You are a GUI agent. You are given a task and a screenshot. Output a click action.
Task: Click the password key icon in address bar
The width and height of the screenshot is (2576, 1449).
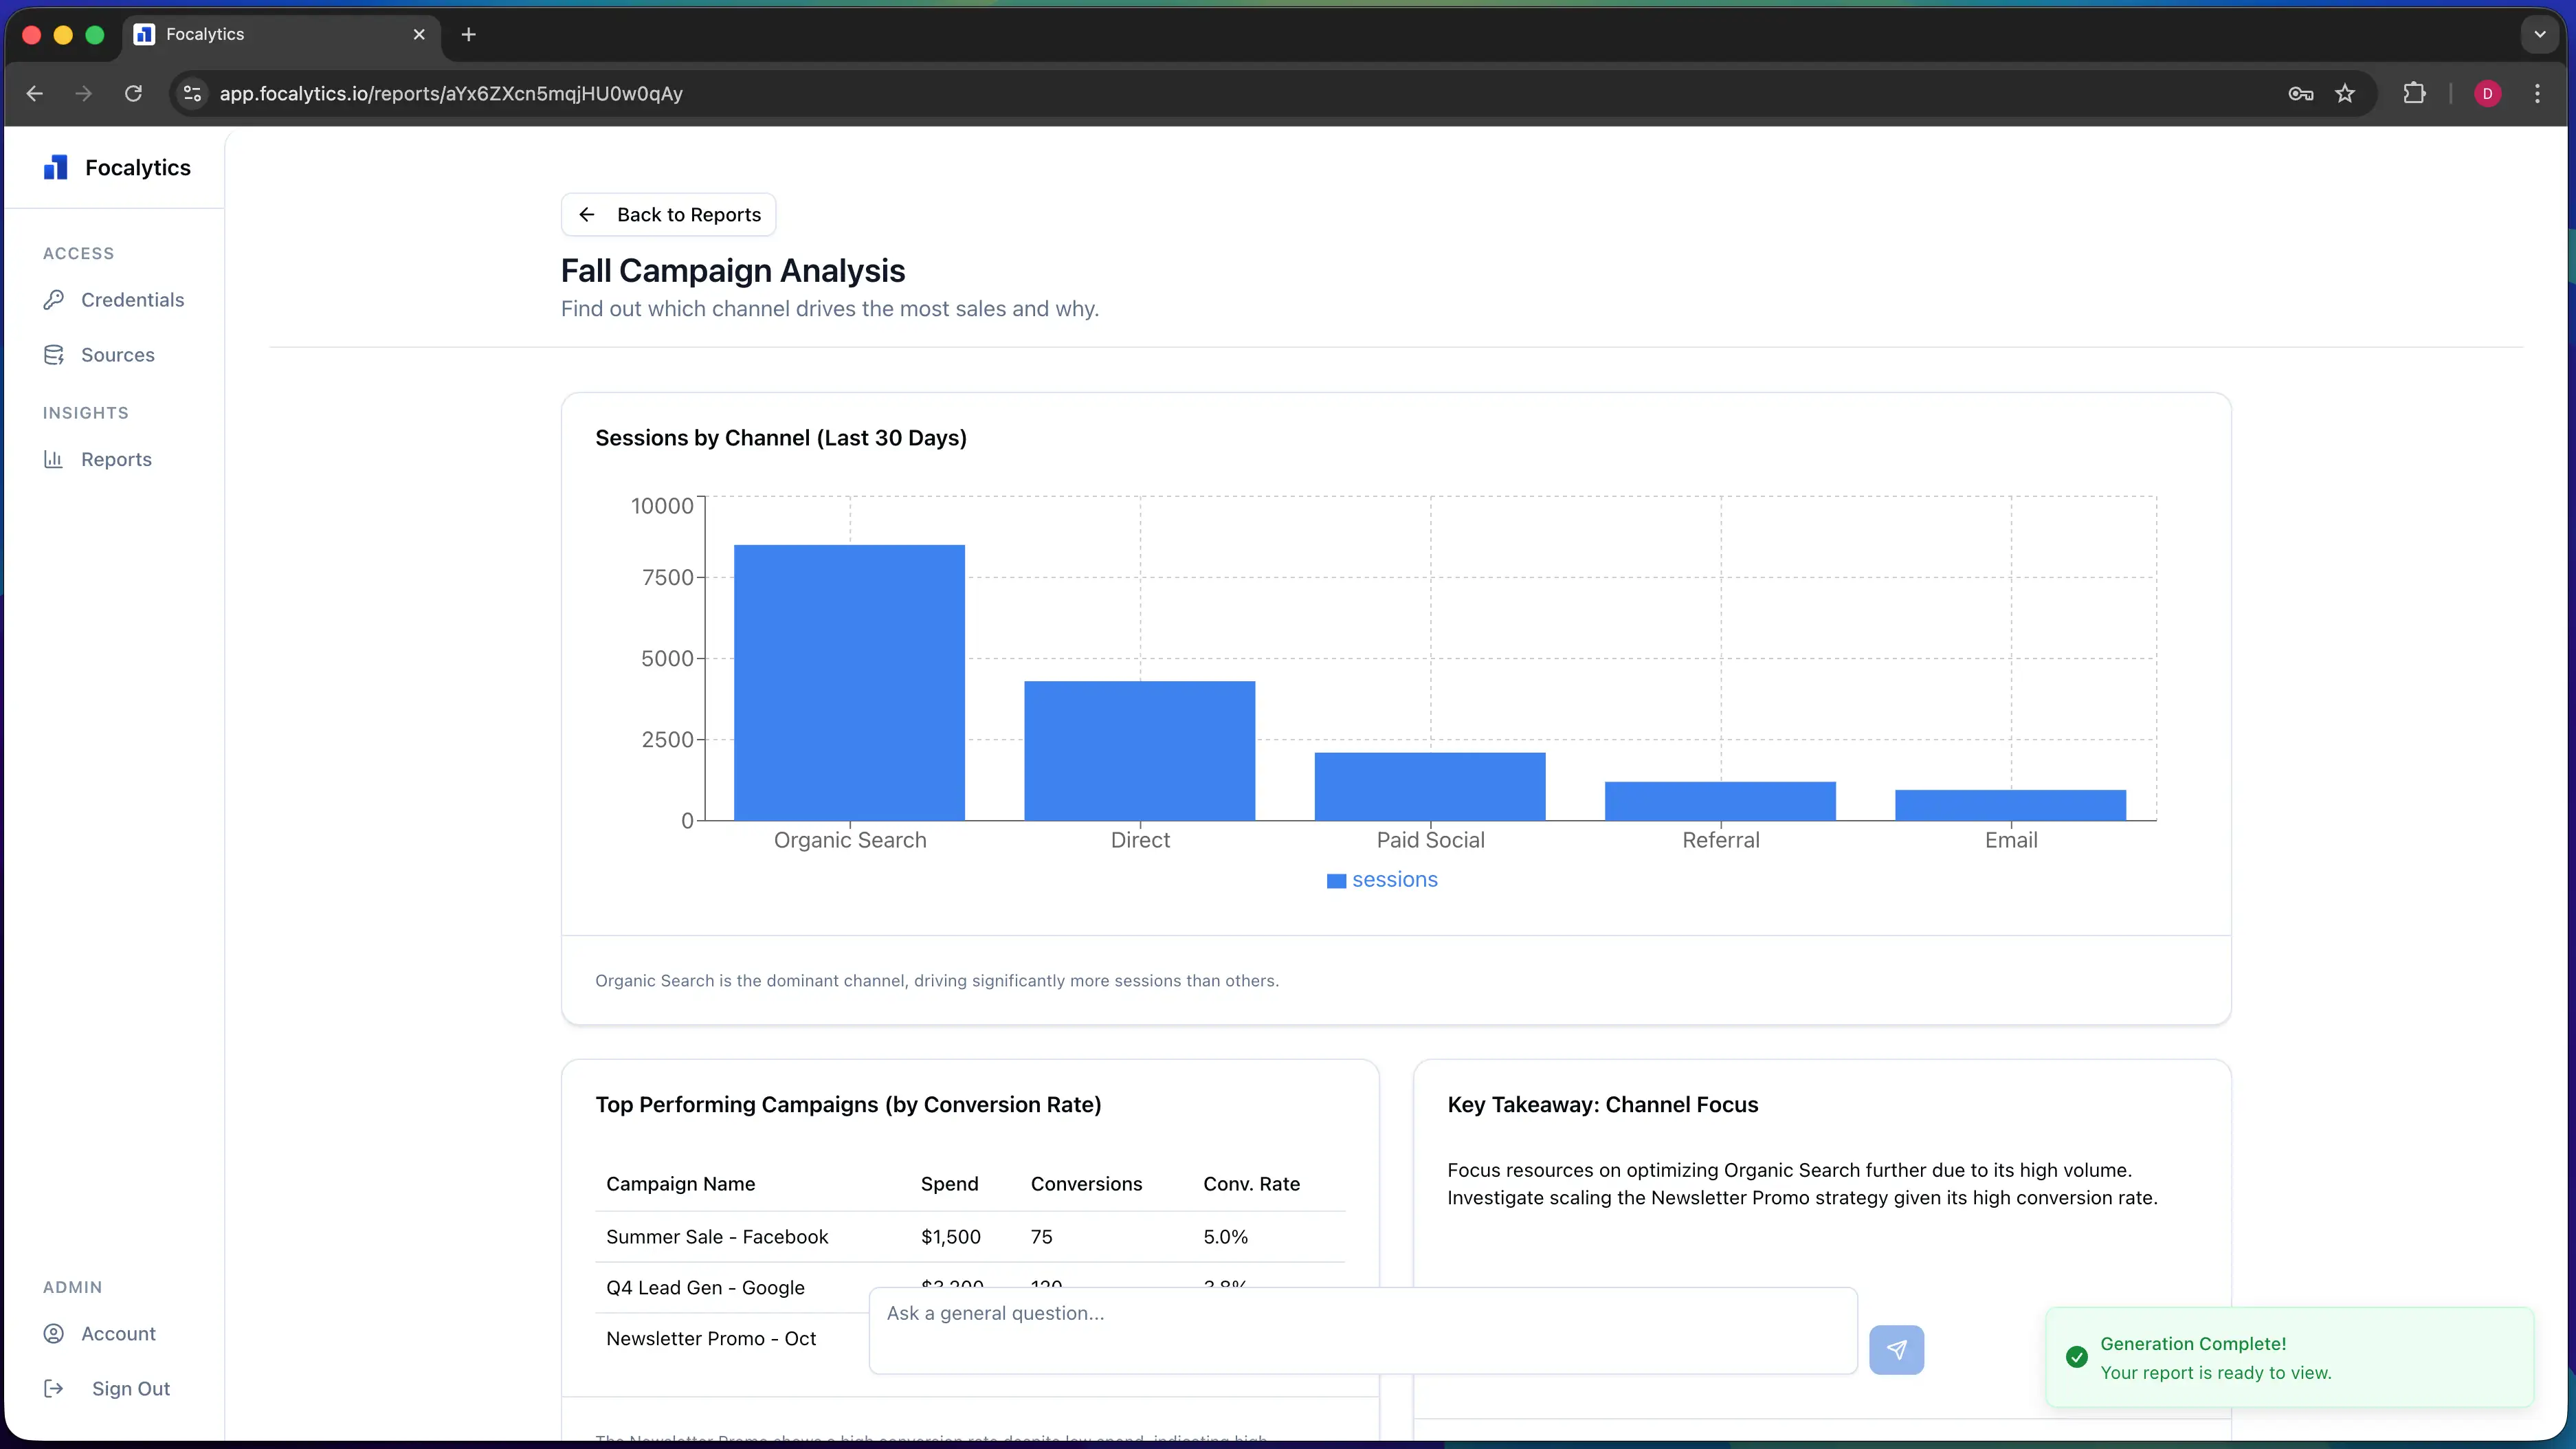coord(2300,93)
